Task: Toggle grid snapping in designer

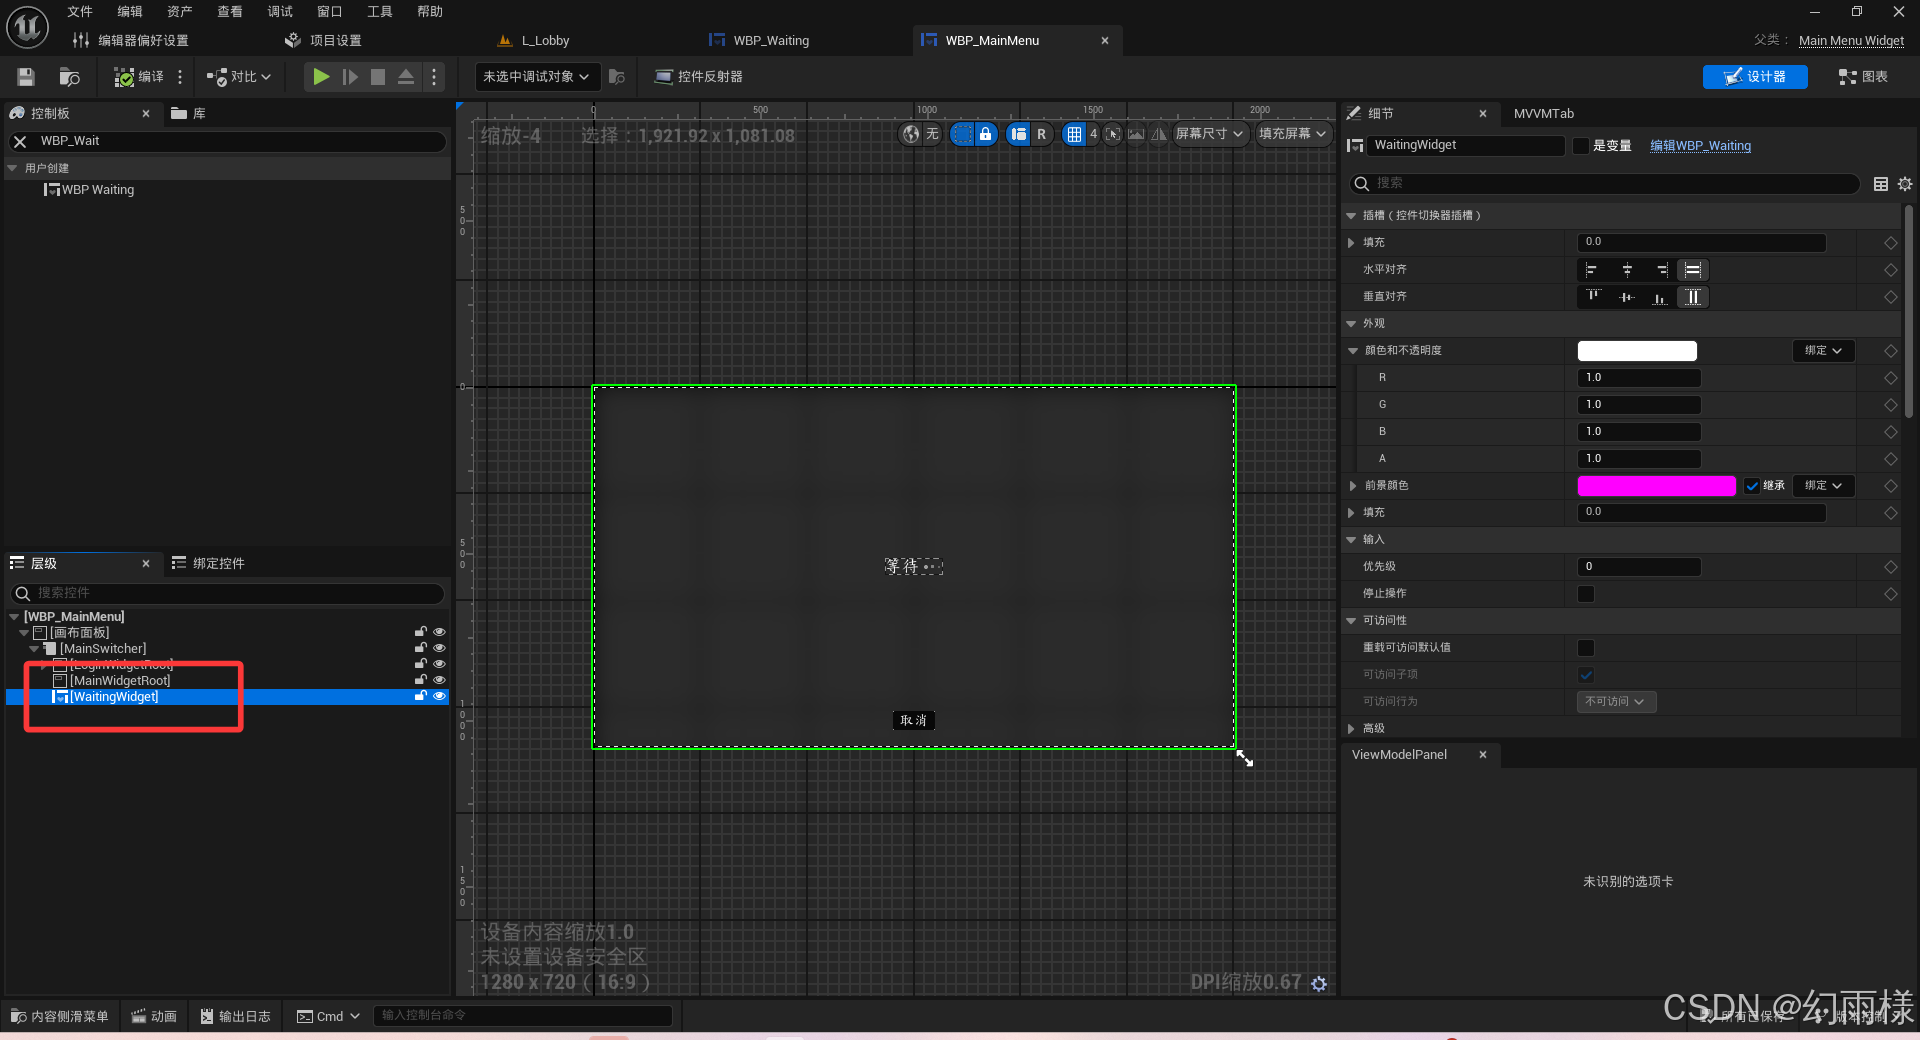Action: [x=1074, y=134]
